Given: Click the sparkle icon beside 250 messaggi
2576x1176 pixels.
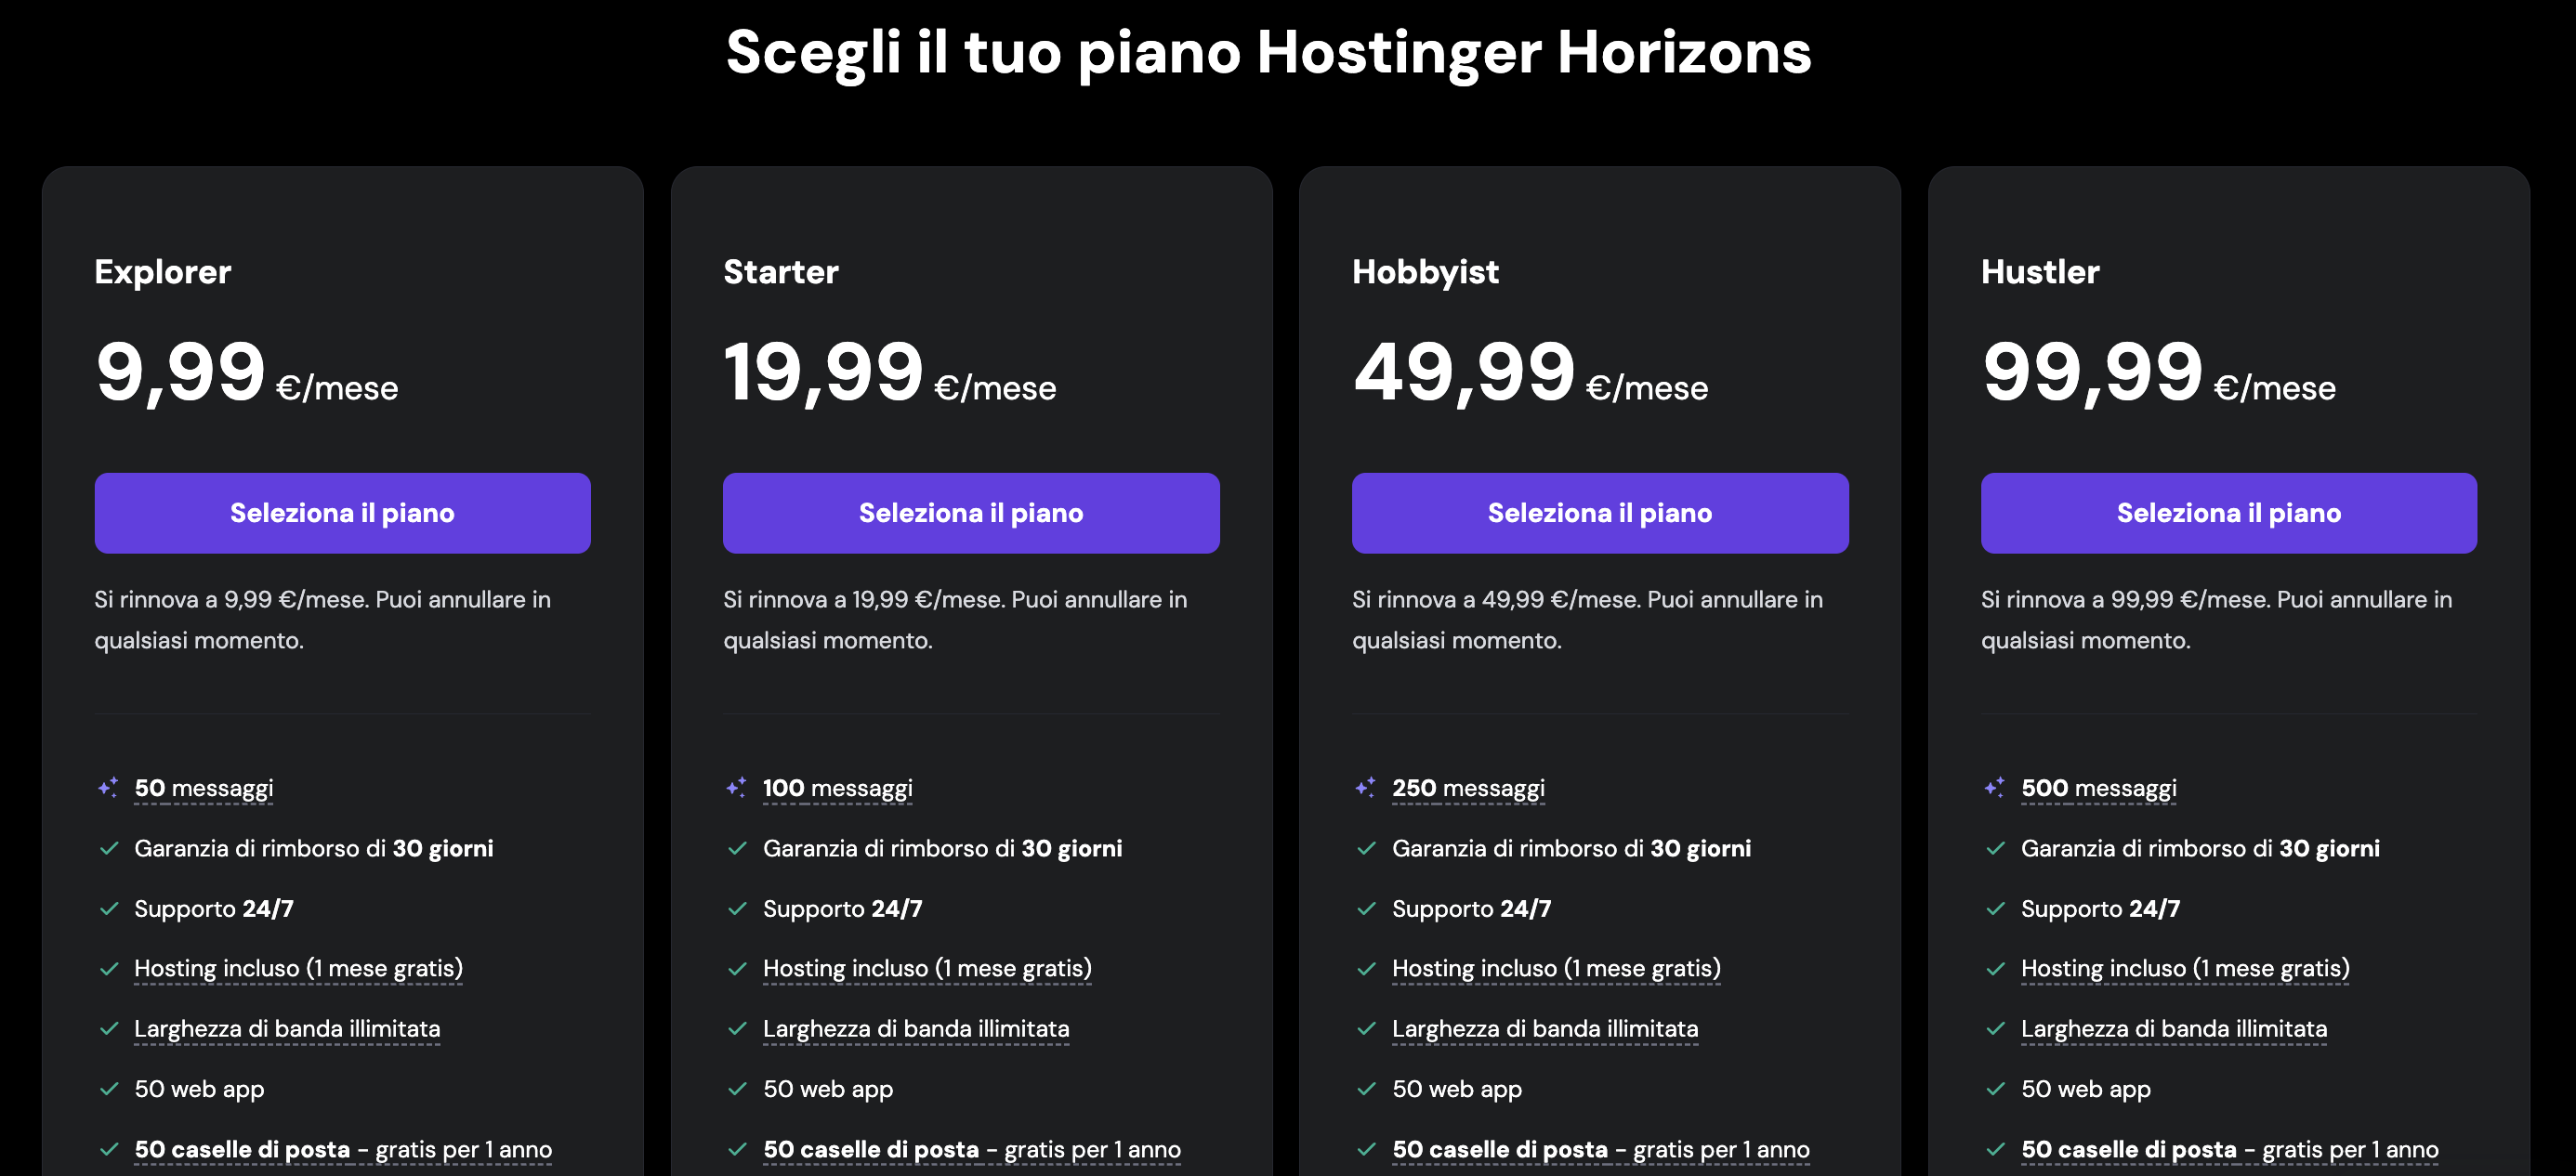Looking at the screenshot, I should tap(1365, 788).
